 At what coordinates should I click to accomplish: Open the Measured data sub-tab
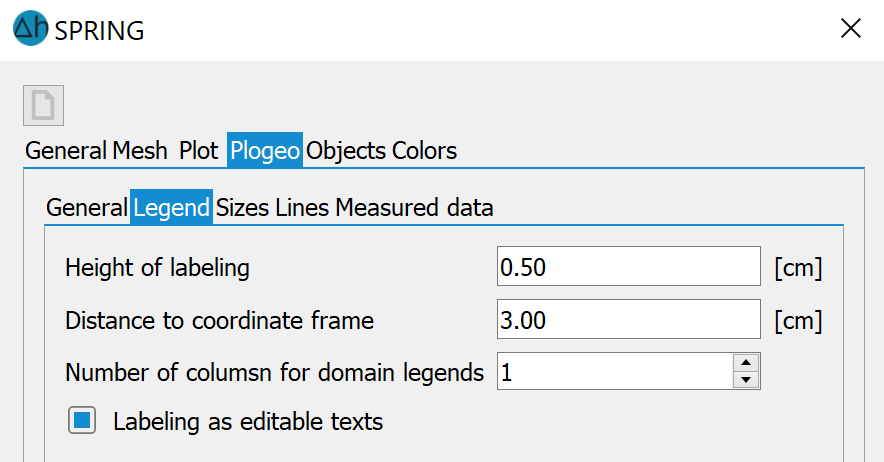(414, 208)
